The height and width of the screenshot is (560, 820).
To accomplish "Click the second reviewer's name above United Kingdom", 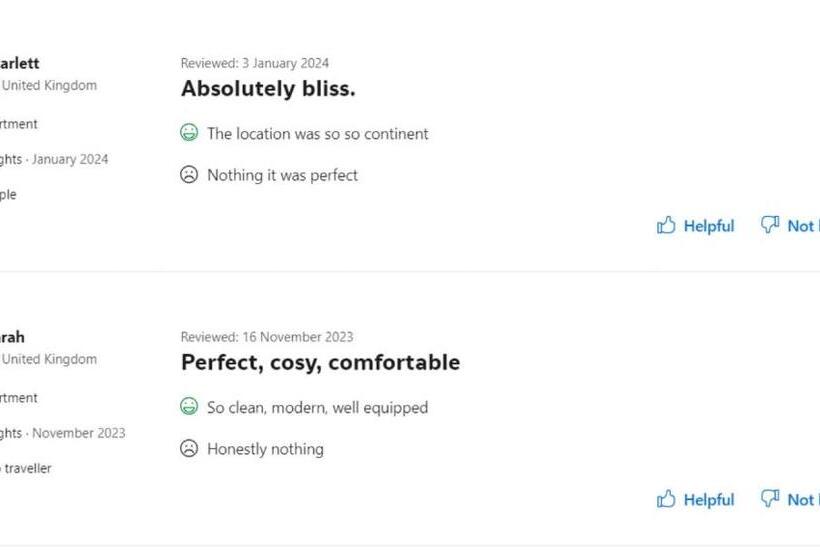I will click(x=13, y=338).
